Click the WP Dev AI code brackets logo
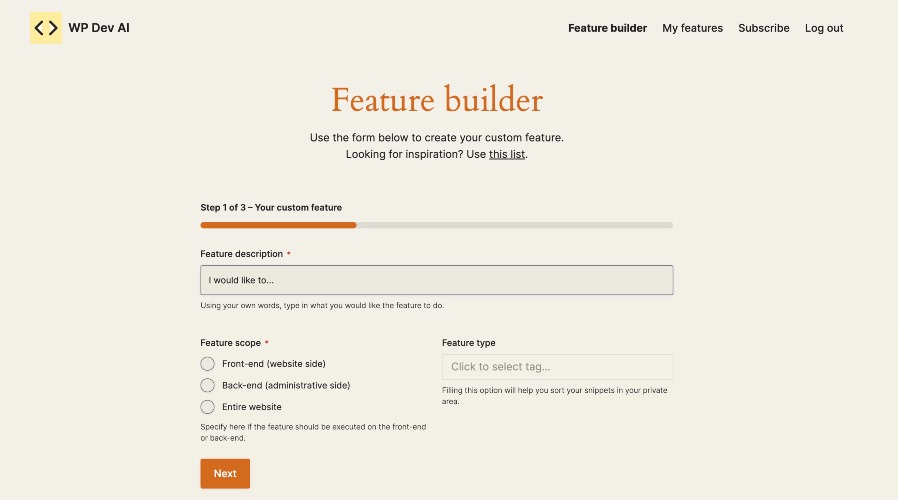Viewport: 898px width, 500px height. pos(46,27)
